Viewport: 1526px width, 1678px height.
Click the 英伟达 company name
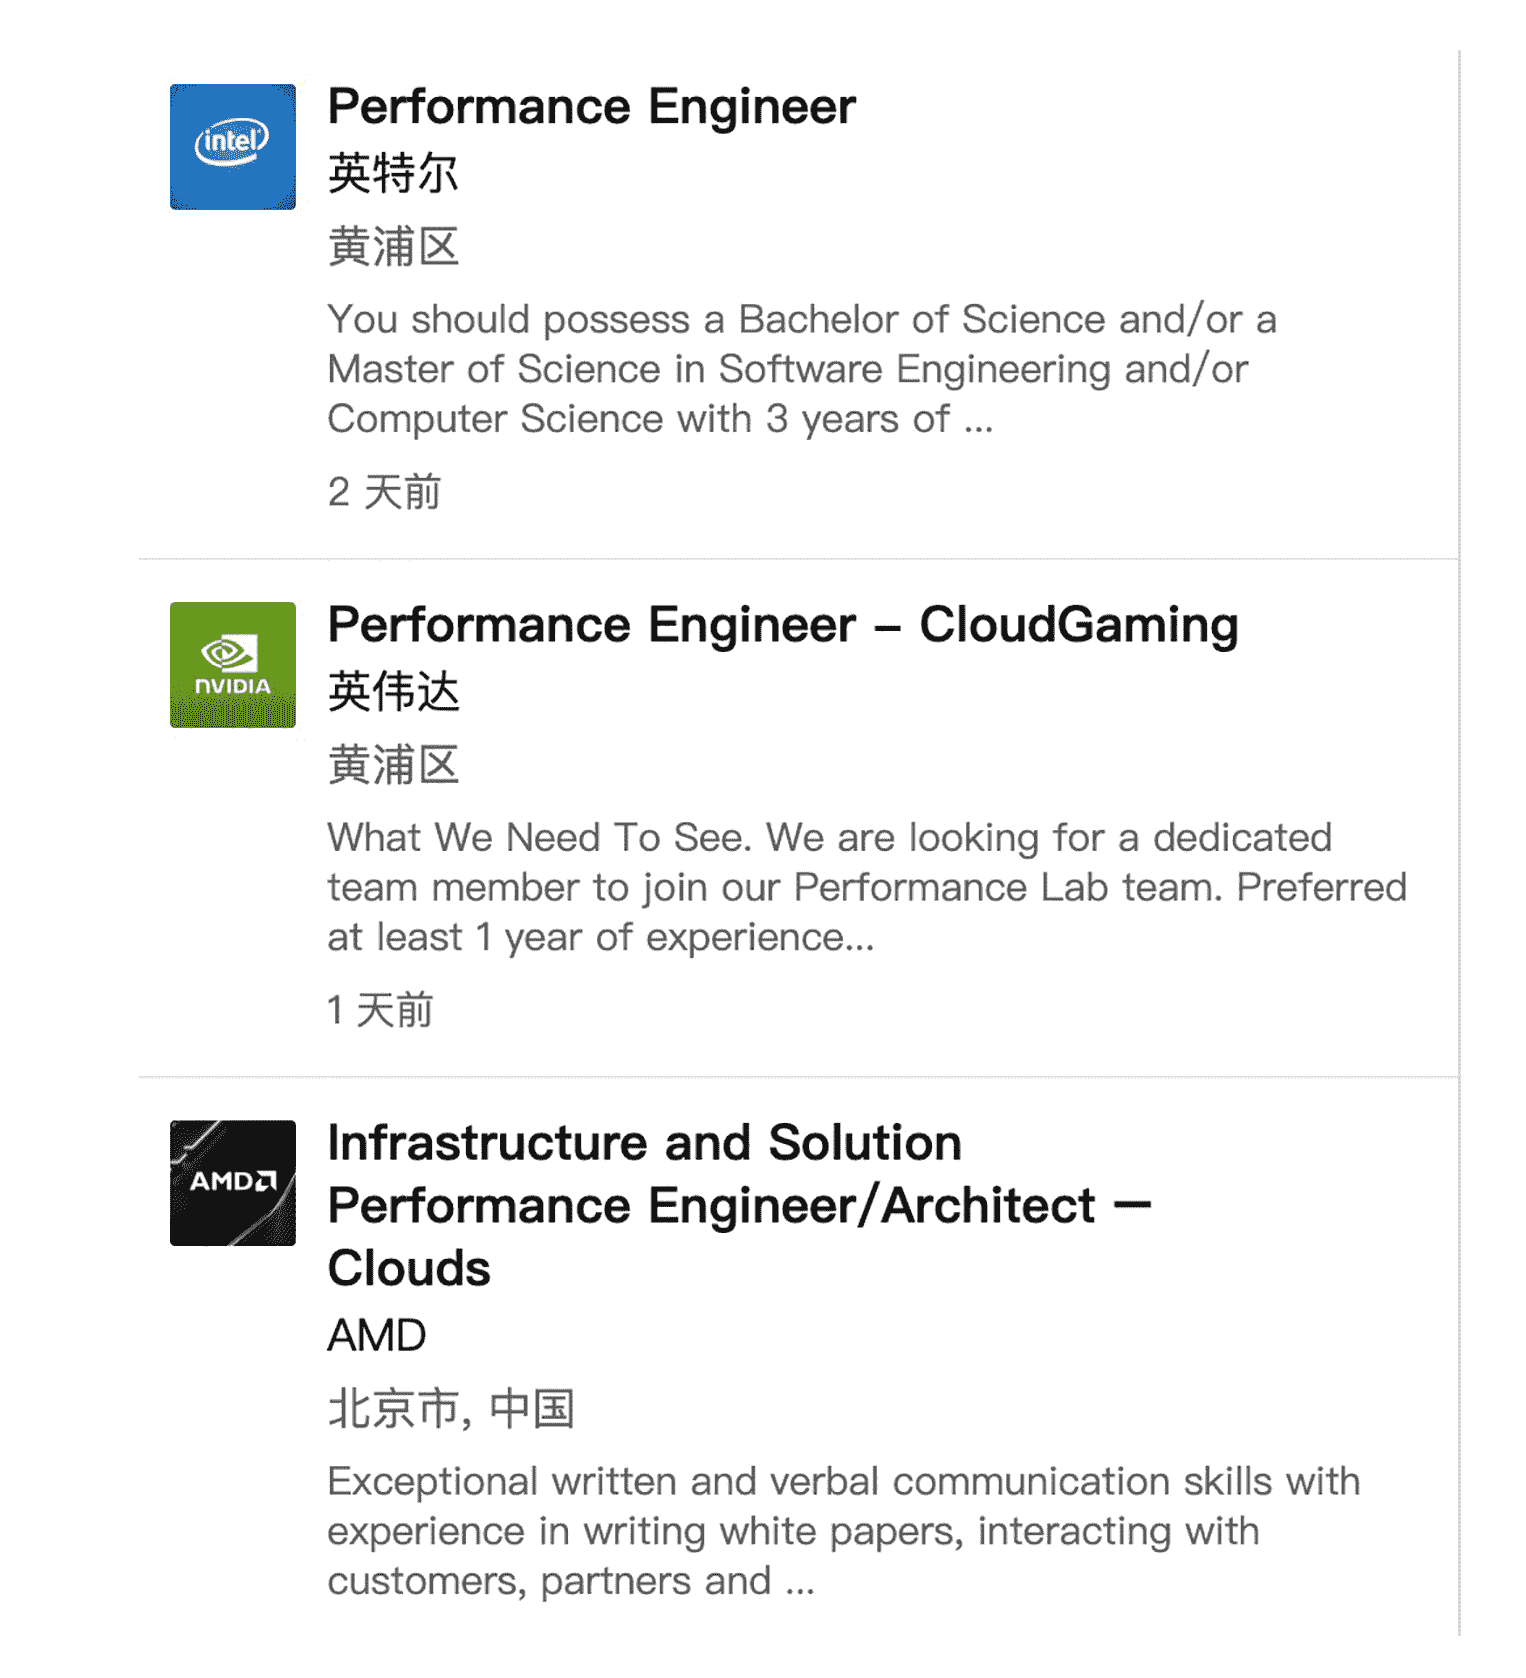coord(393,692)
